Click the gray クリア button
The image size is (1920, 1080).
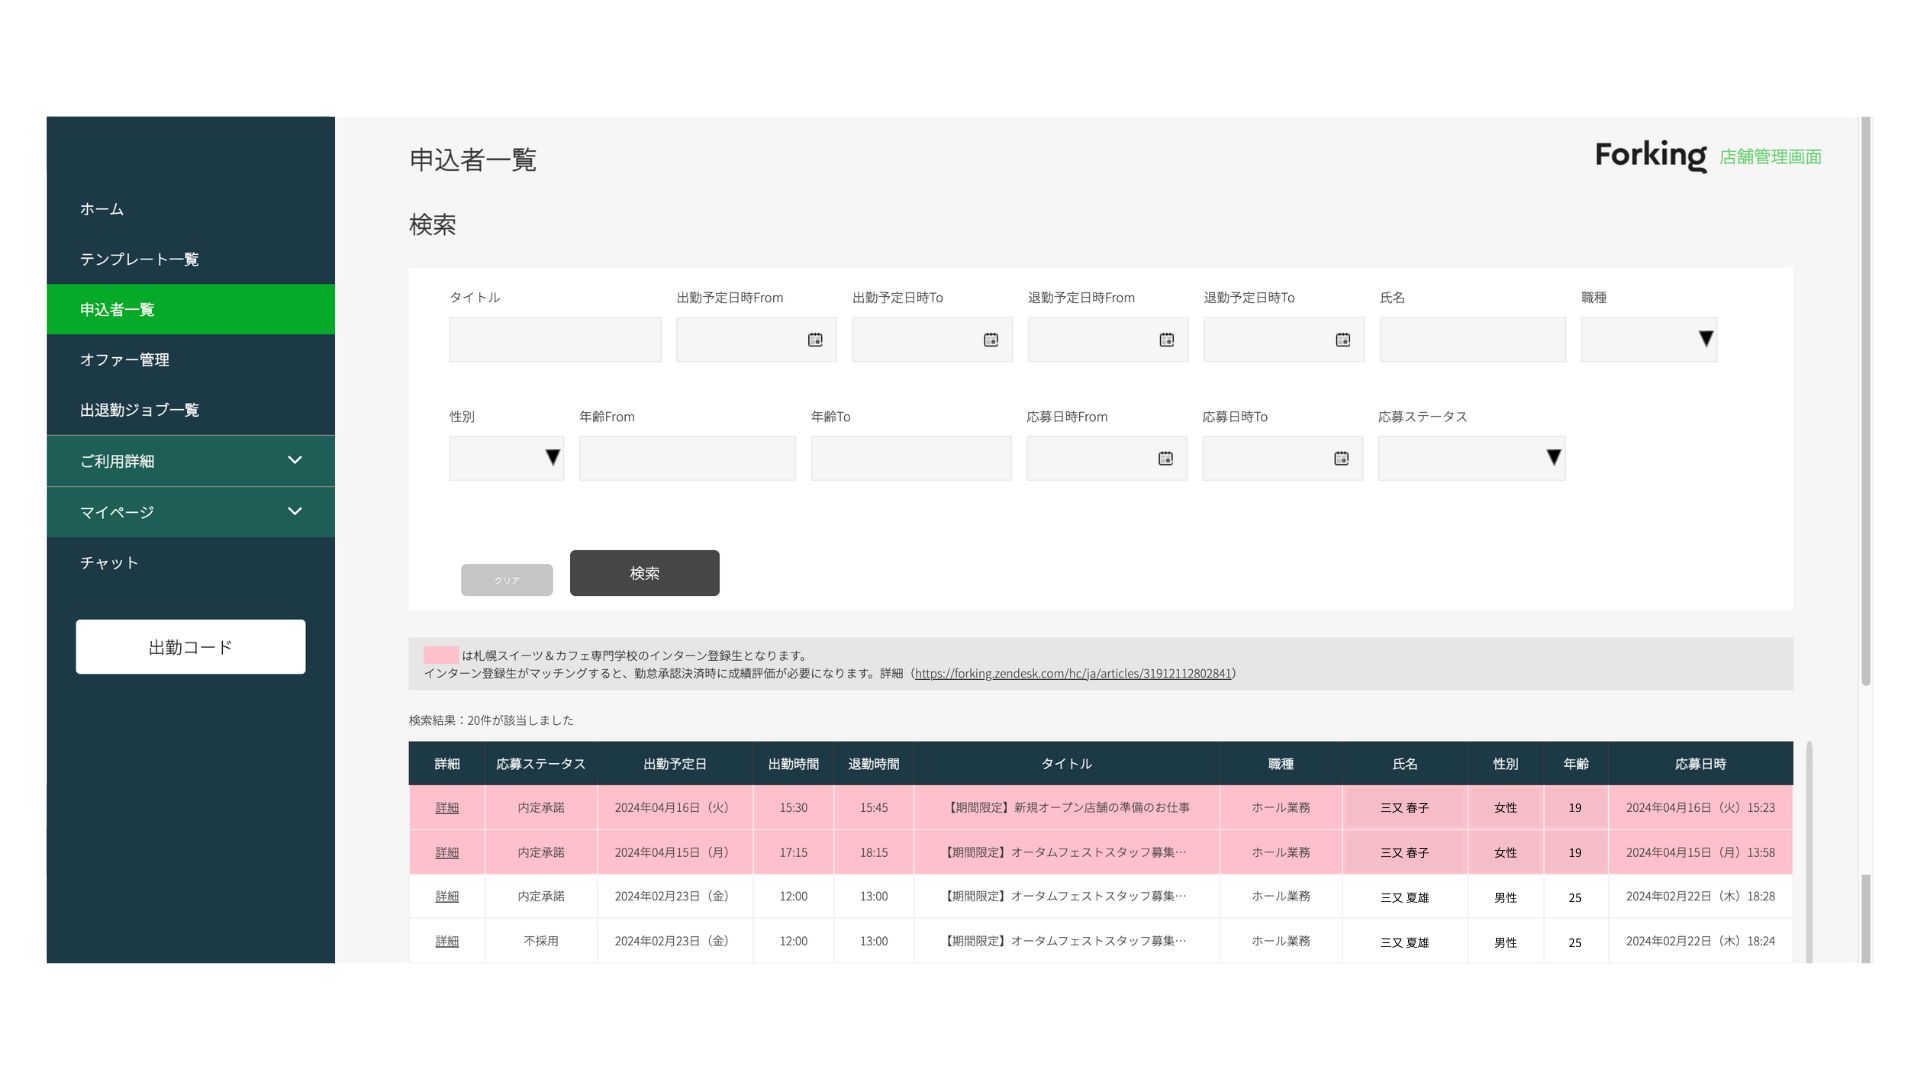(x=506, y=580)
